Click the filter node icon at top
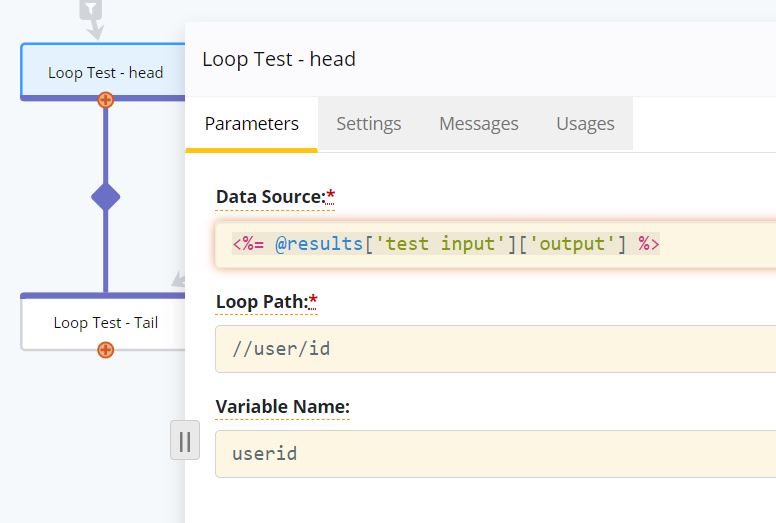The height and width of the screenshot is (523, 776). click(91, 10)
